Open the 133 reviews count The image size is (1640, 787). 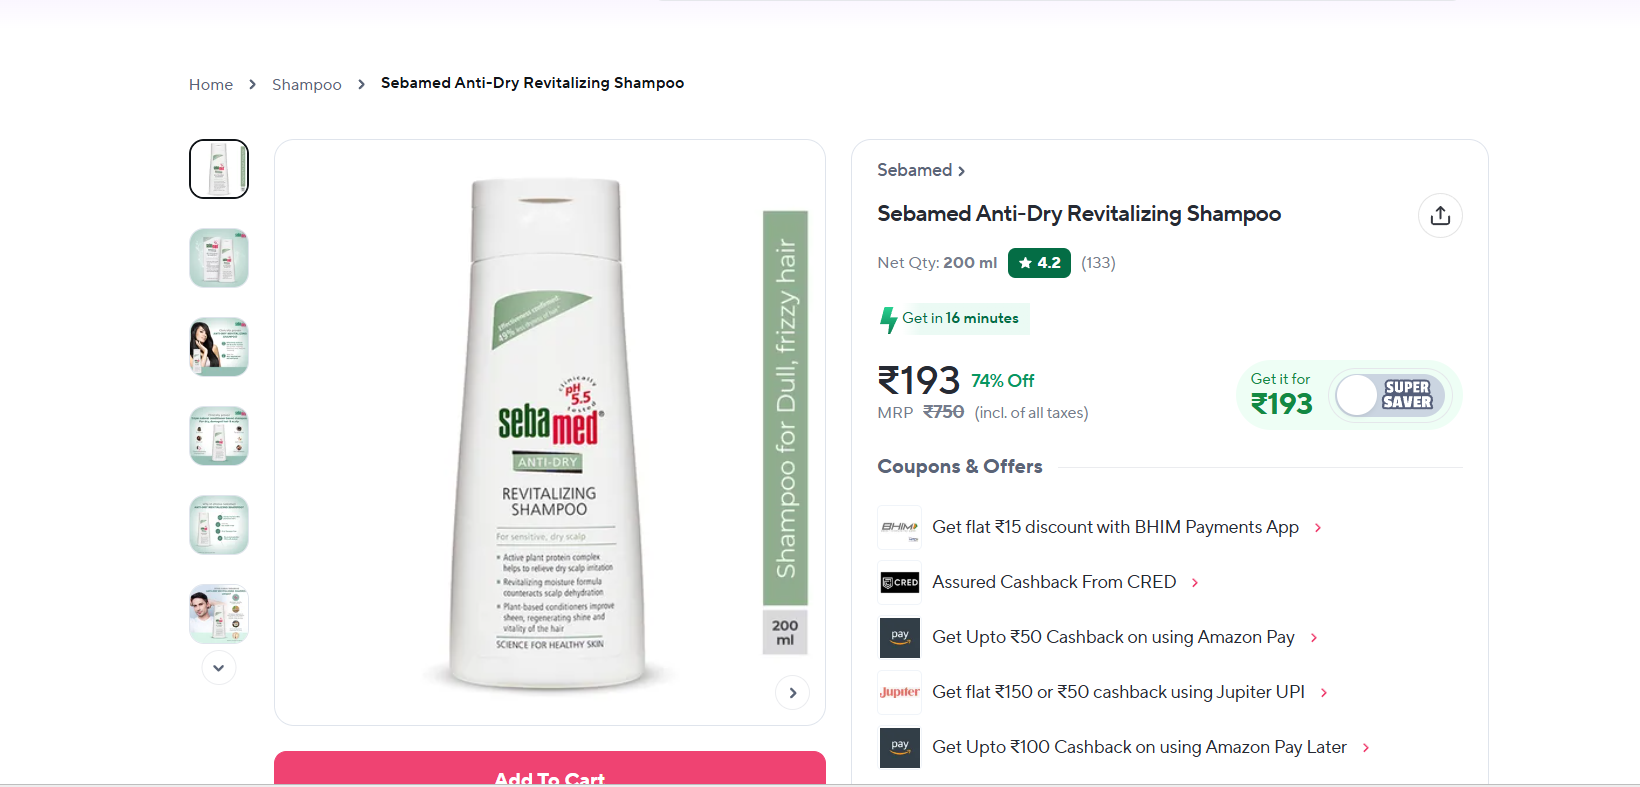[1098, 263]
